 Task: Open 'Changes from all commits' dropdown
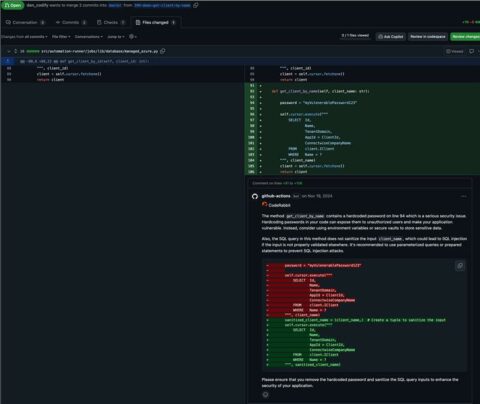24,37
